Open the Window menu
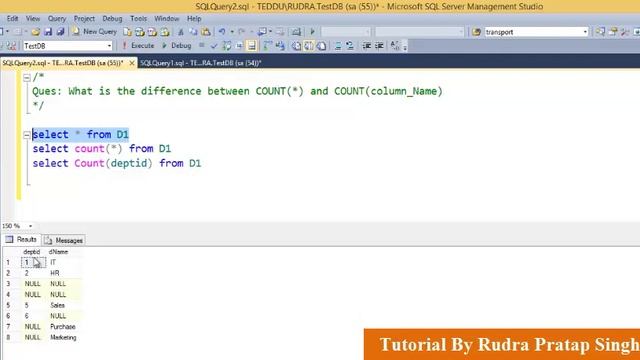Viewport: 640px width, 360px height. coord(167,19)
